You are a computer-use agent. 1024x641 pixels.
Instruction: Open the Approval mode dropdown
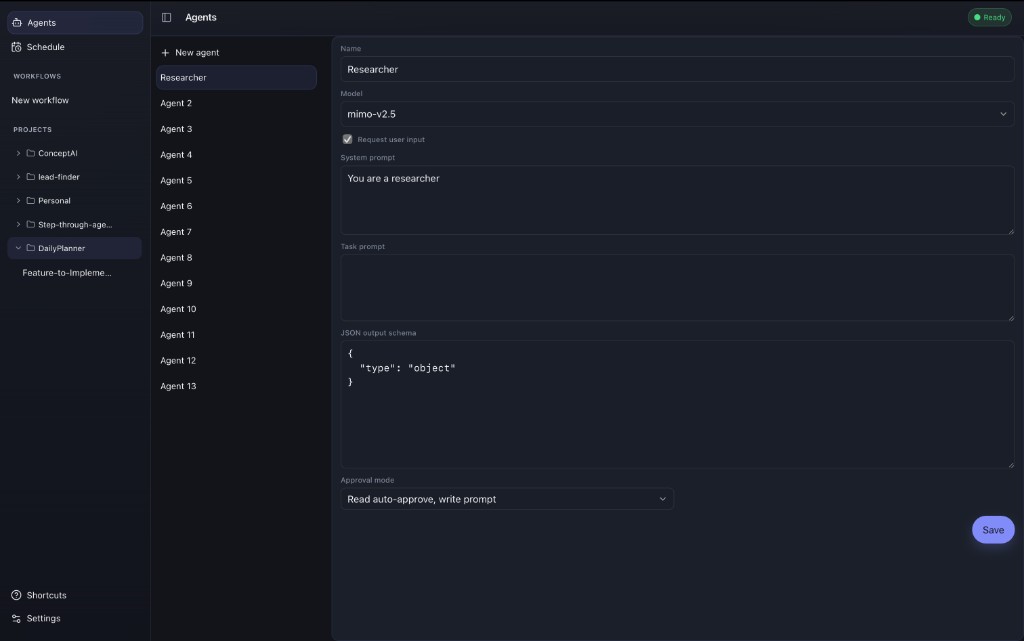507,499
